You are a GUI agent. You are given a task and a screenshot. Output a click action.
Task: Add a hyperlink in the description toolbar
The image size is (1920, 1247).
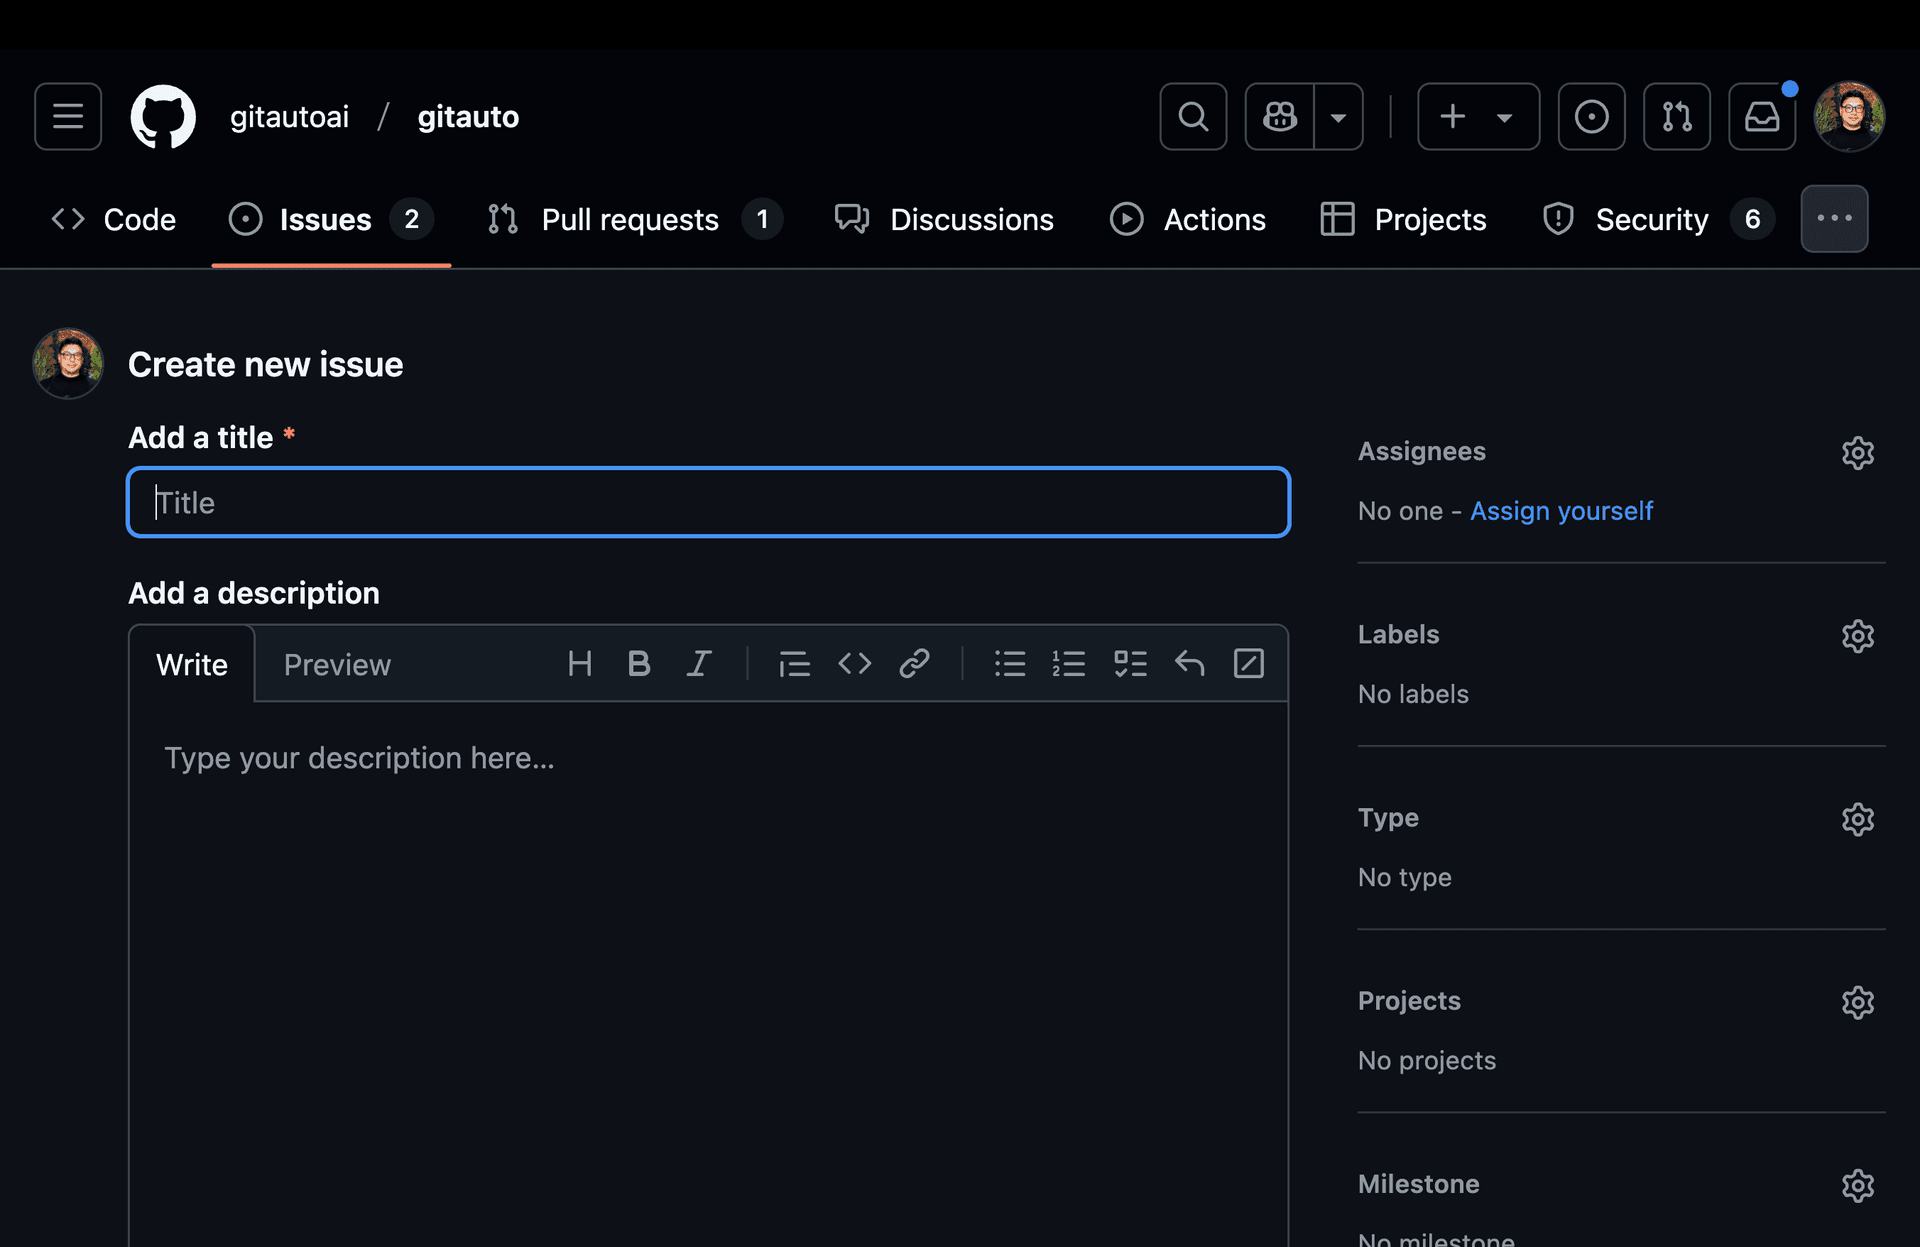pos(915,663)
